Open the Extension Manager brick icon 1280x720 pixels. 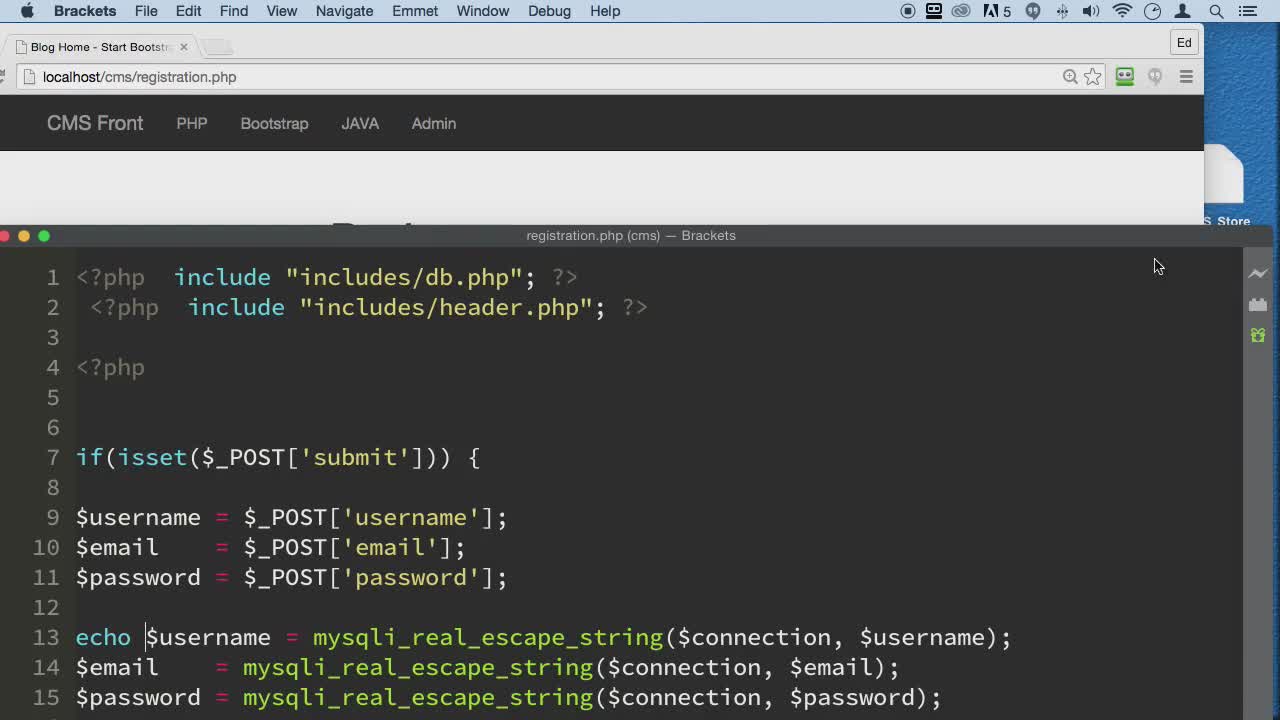(x=1258, y=304)
